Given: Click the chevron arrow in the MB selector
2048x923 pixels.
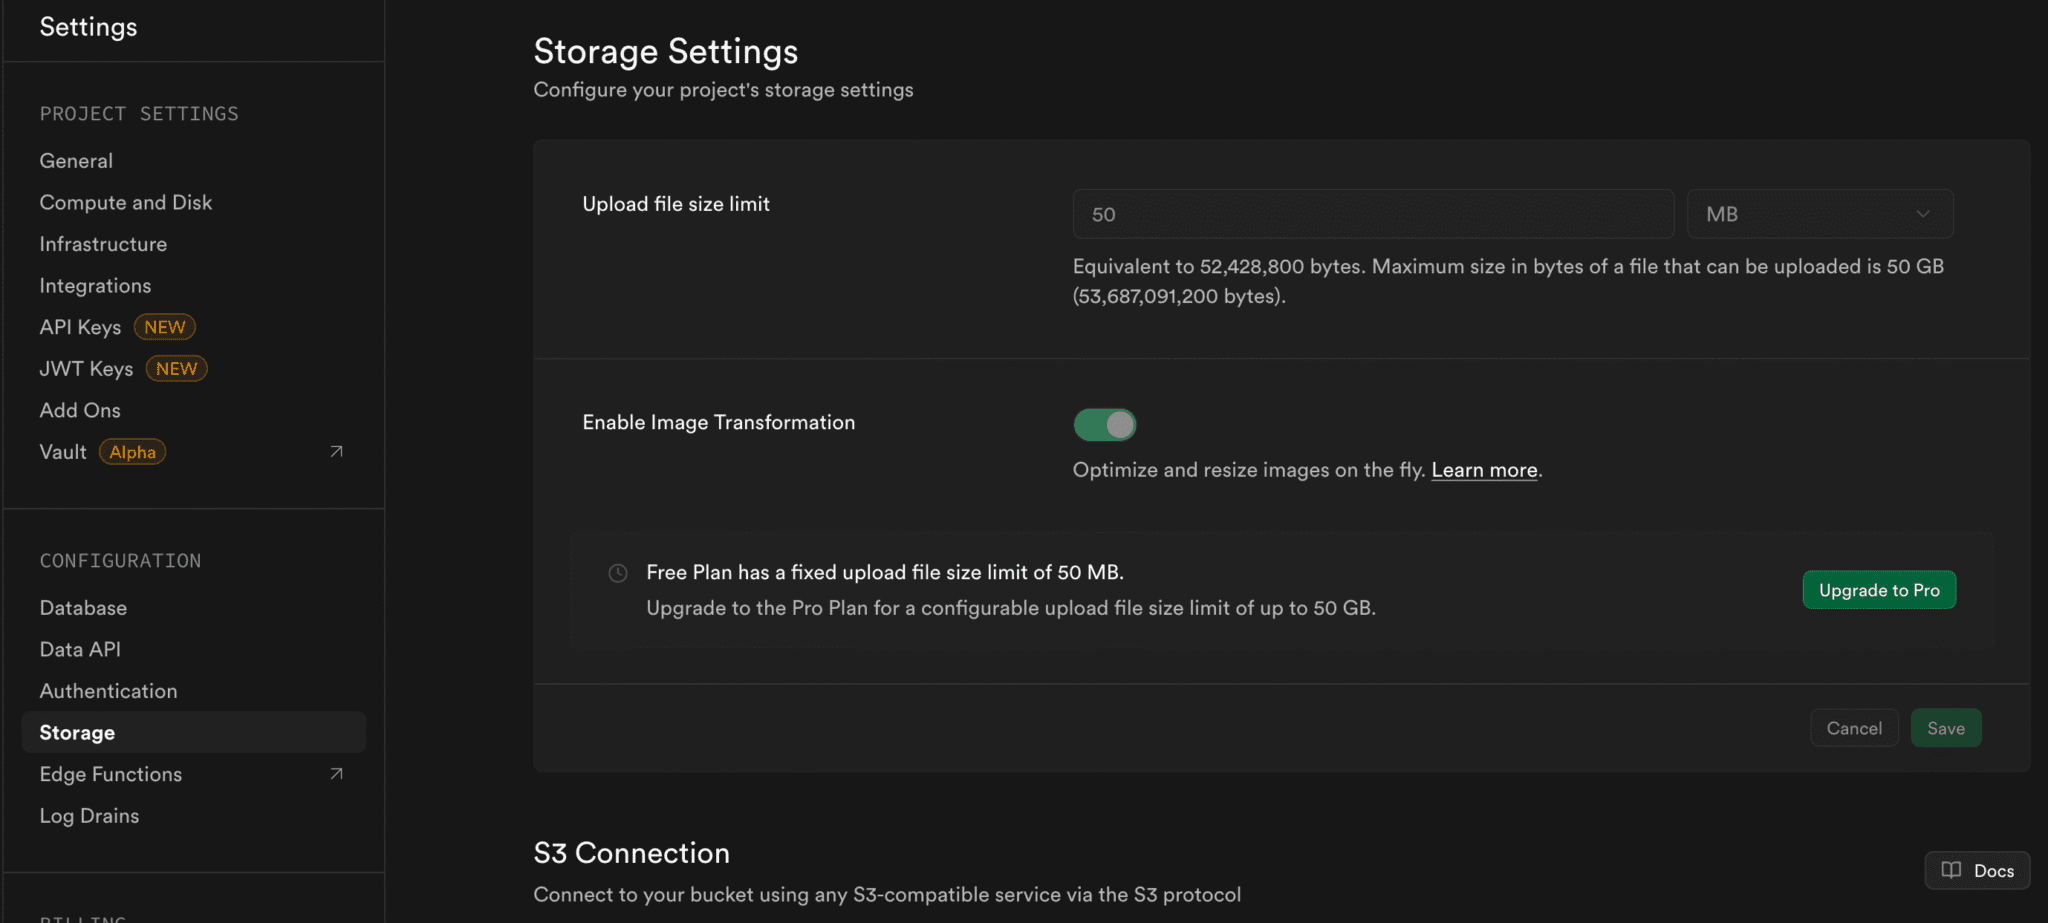Looking at the screenshot, I should coord(1922,214).
